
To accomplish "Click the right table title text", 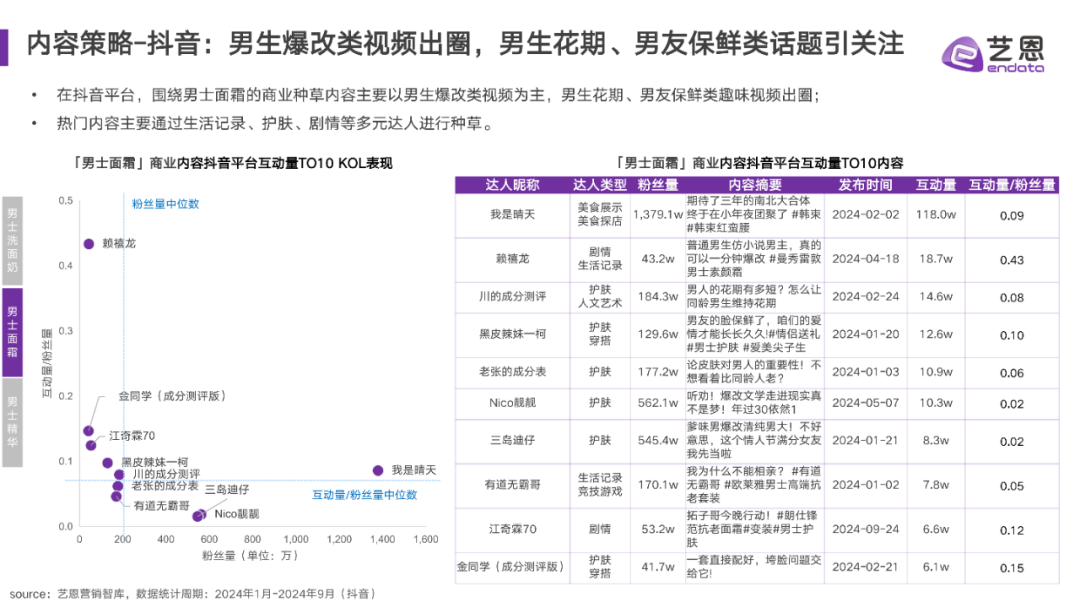I will [758, 163].
